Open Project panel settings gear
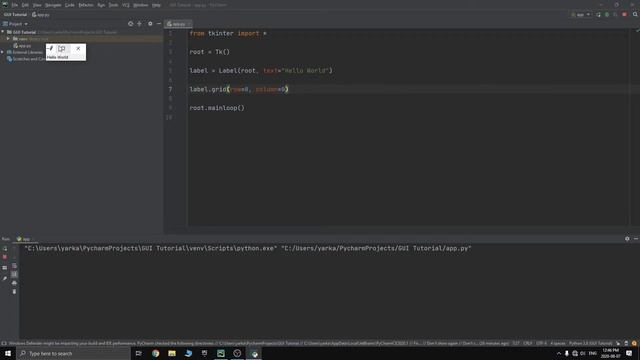This screenshot has height=360, width=640. [150, 24]
